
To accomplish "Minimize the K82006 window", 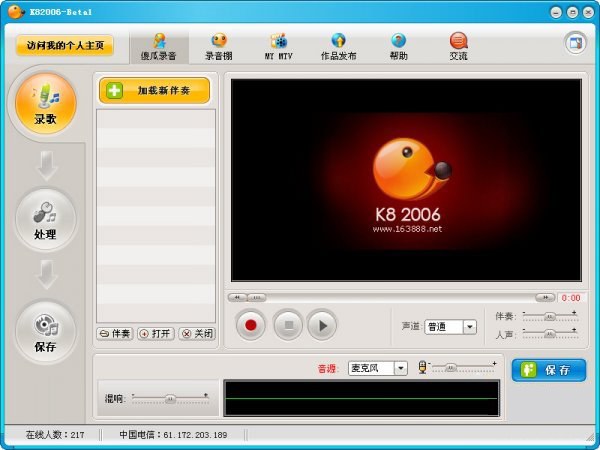I will pyautogui.click(x=556, y=12).
